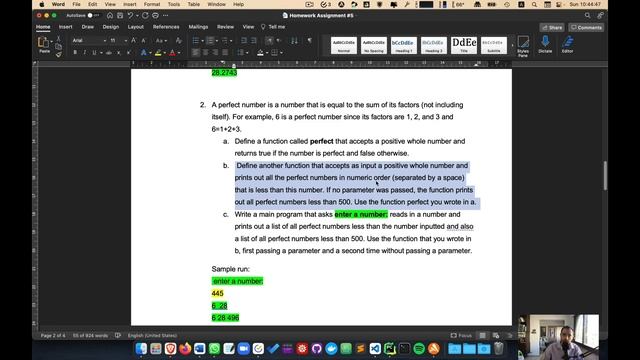The width and height of the screenshot is (640, 360).
Task: Align text to the right
Action: tap(215, 53)
